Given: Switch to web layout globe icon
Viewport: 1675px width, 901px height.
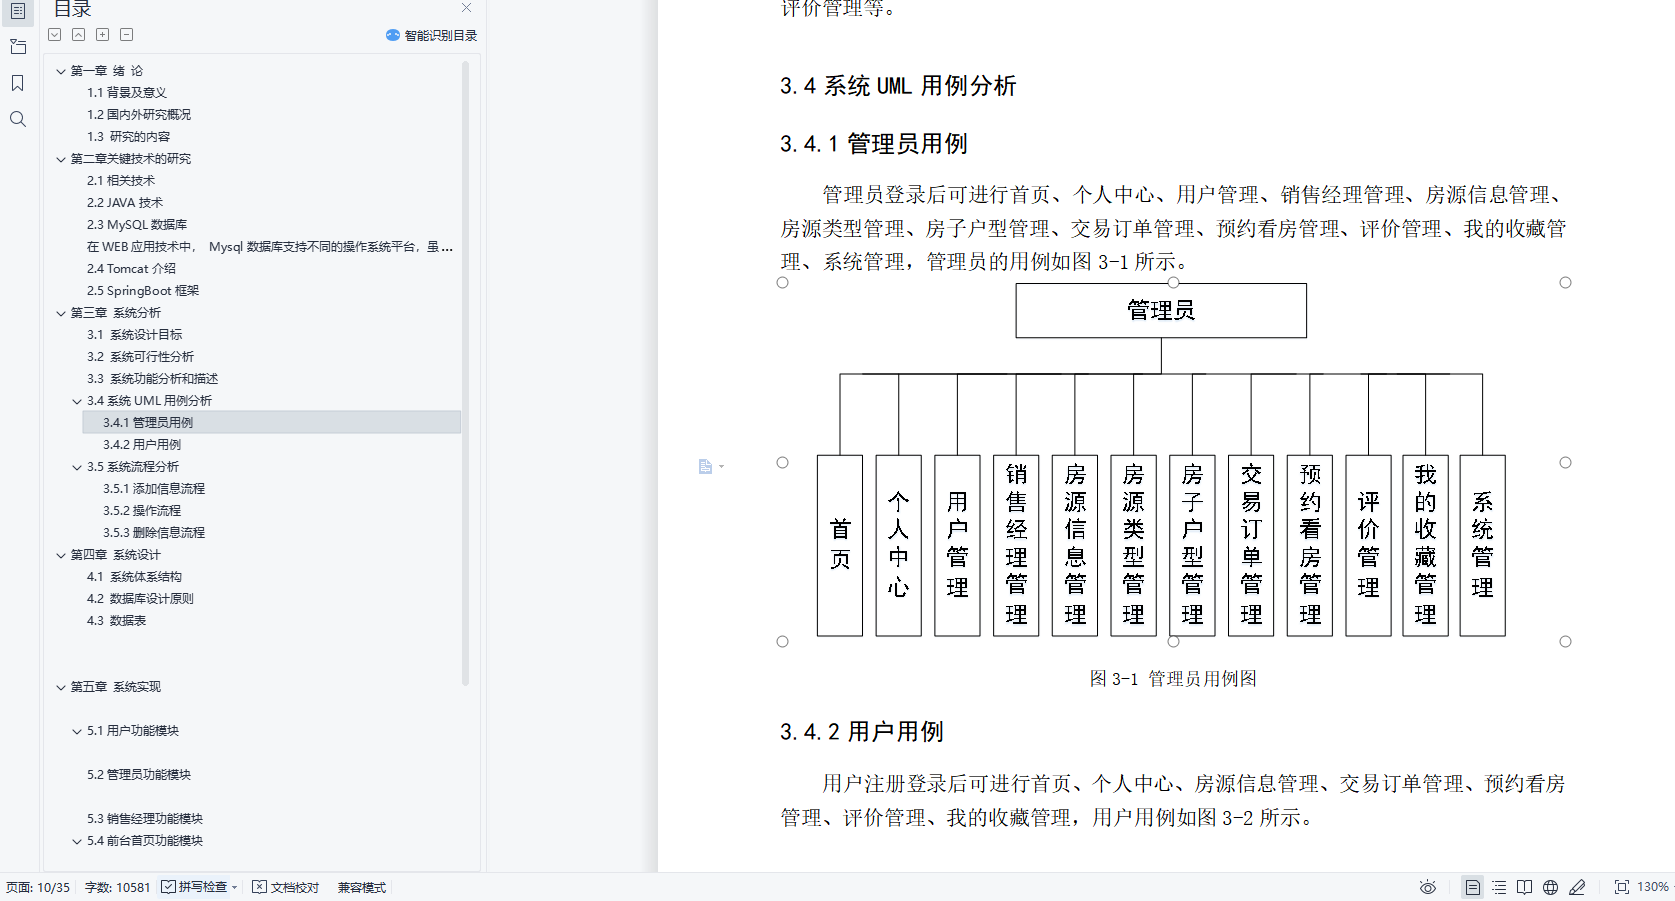Looking at the screenshot, I should 1550,887.
